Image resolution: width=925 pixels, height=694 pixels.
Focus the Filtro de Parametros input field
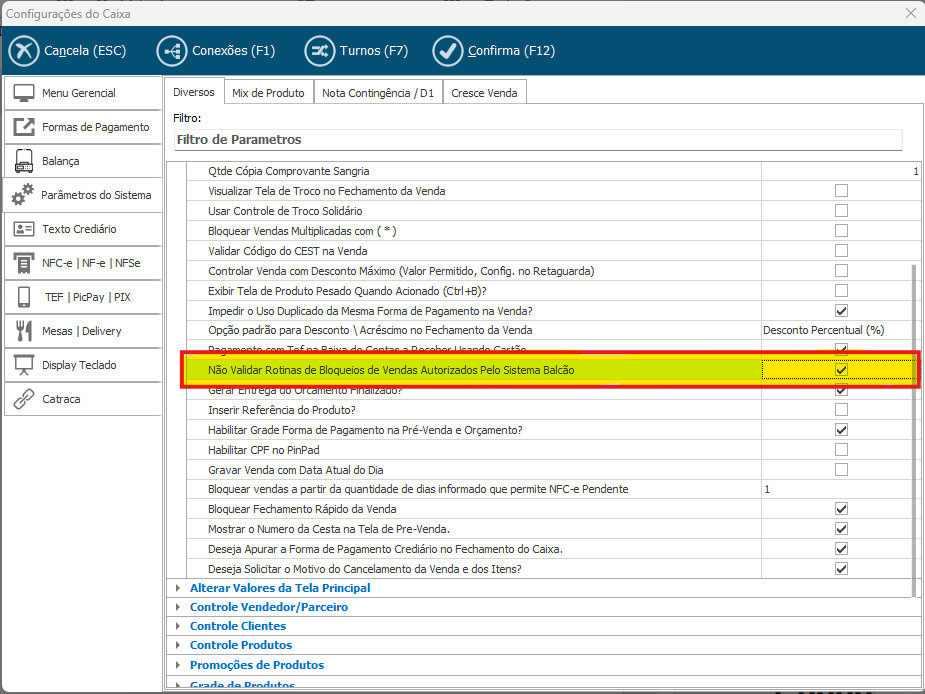click(x=537, y=140)
